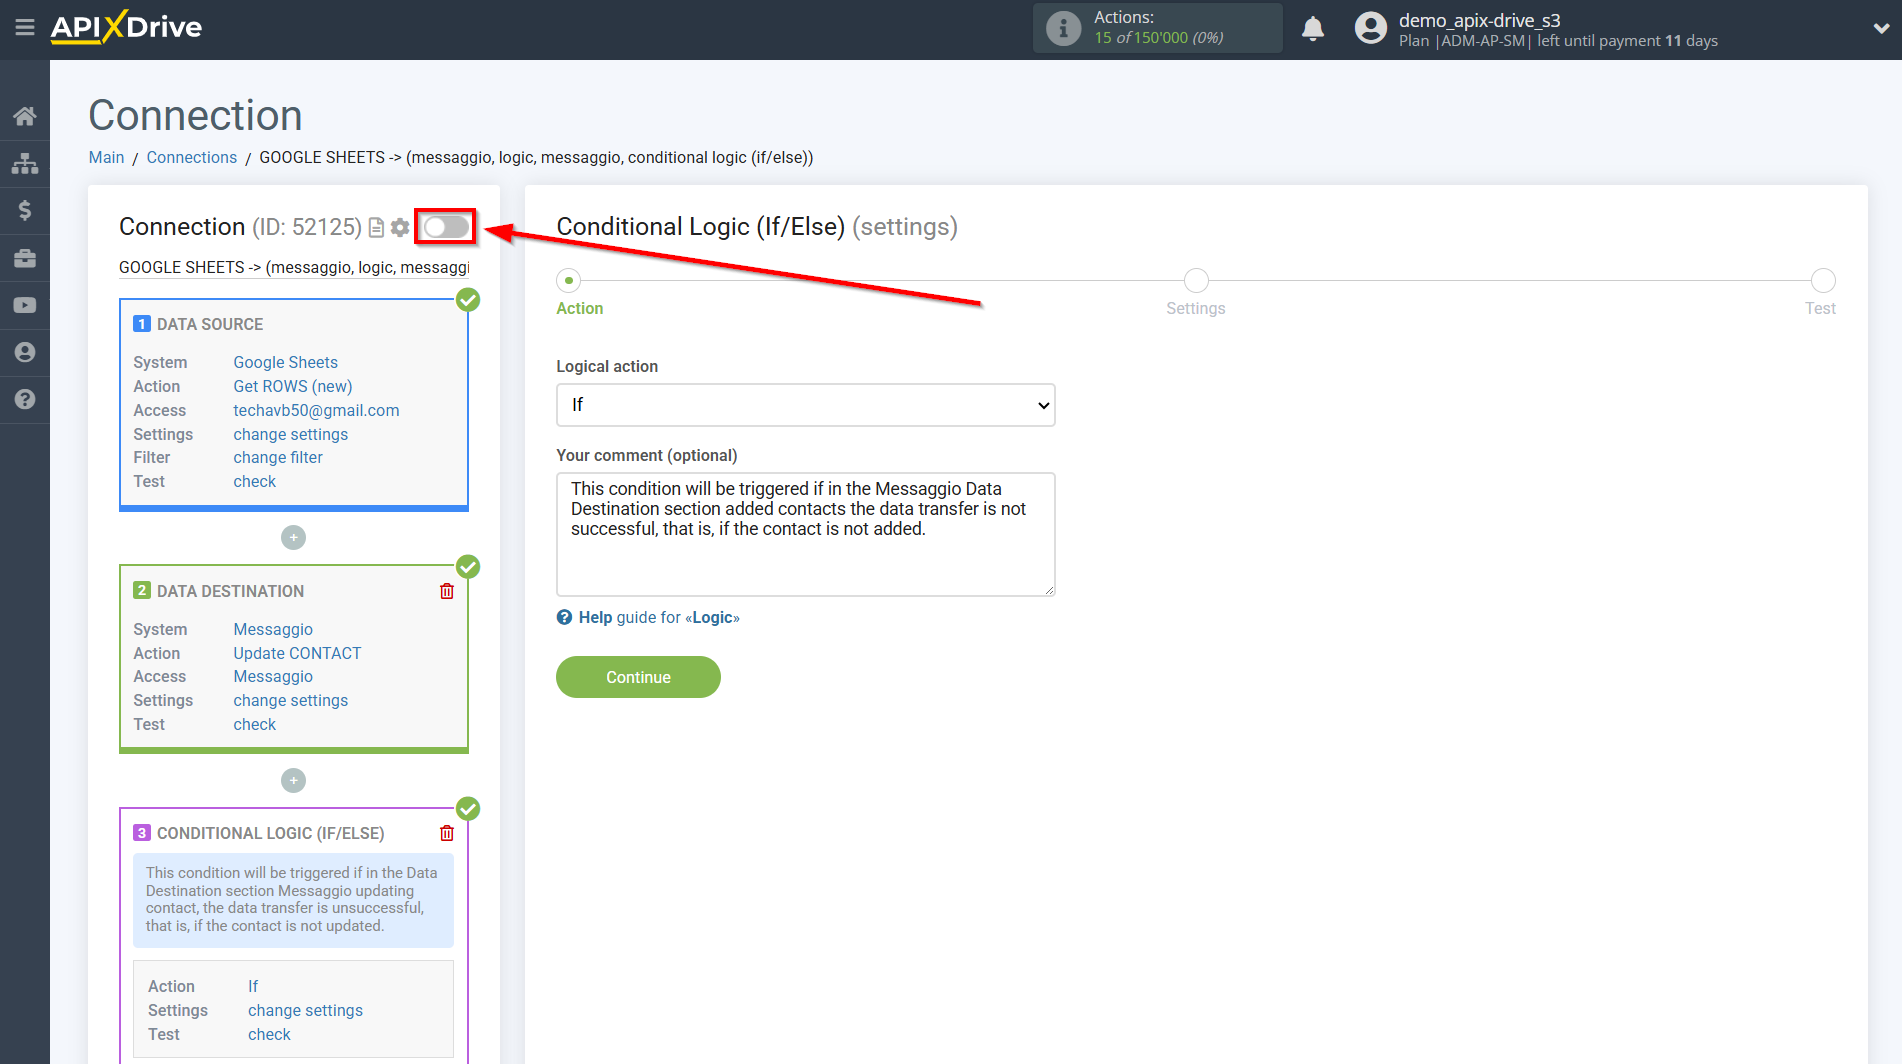Image resolution: width=1902 pixels, height=1064 pixels.
Task: Click Data Source change filter
Action: [278, 457]
